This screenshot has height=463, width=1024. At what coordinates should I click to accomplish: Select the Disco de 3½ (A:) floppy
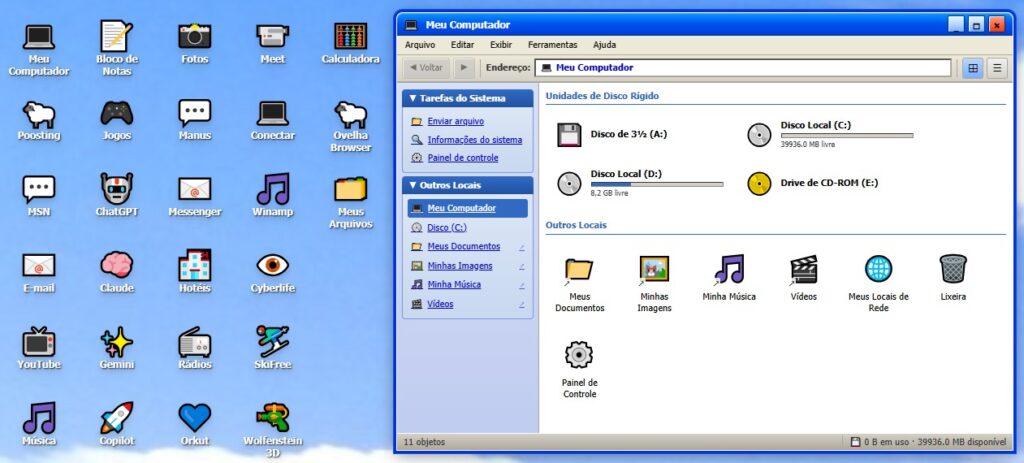pos(570,134)
